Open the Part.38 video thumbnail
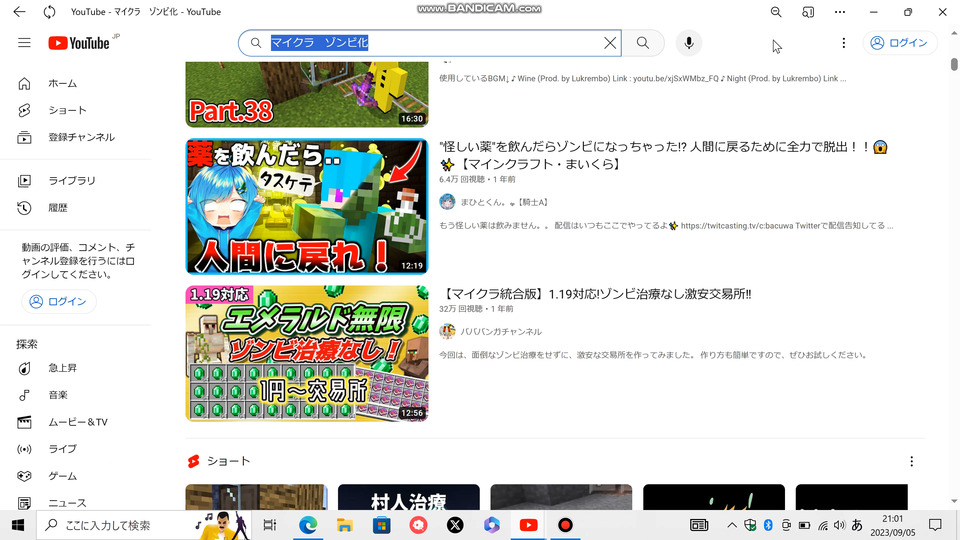Image resolution: width=960 pixels, height=540 pixels. coord(307,94)
